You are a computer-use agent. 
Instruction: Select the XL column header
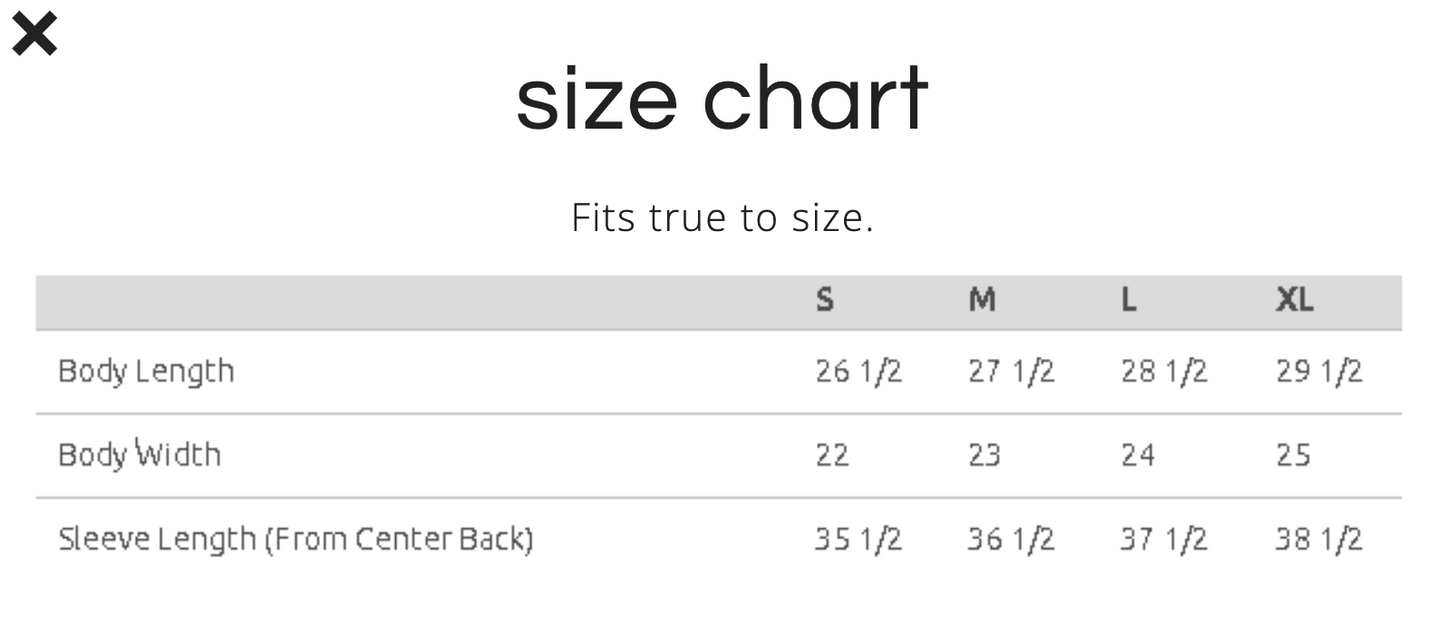pyautogui.click(x=1294, y=300)
